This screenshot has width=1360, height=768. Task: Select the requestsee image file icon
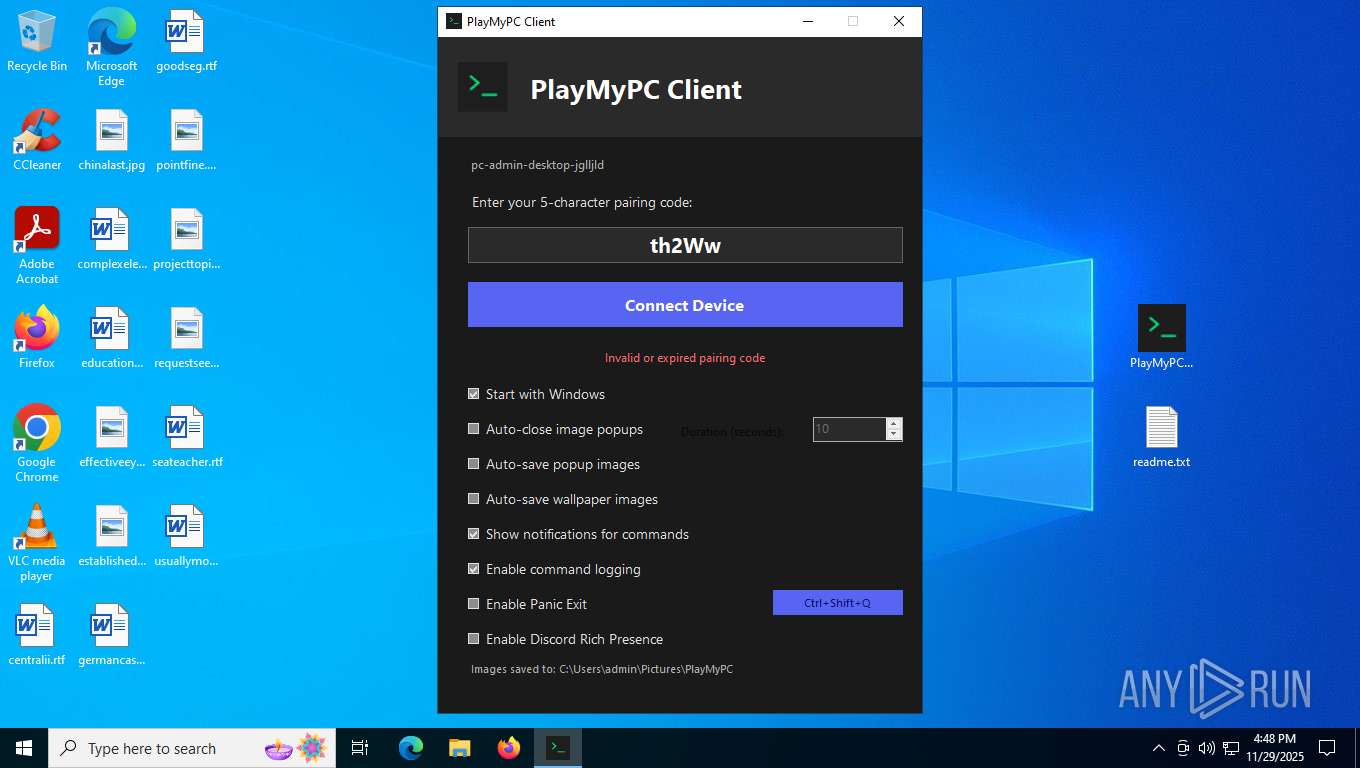(186, 338)
